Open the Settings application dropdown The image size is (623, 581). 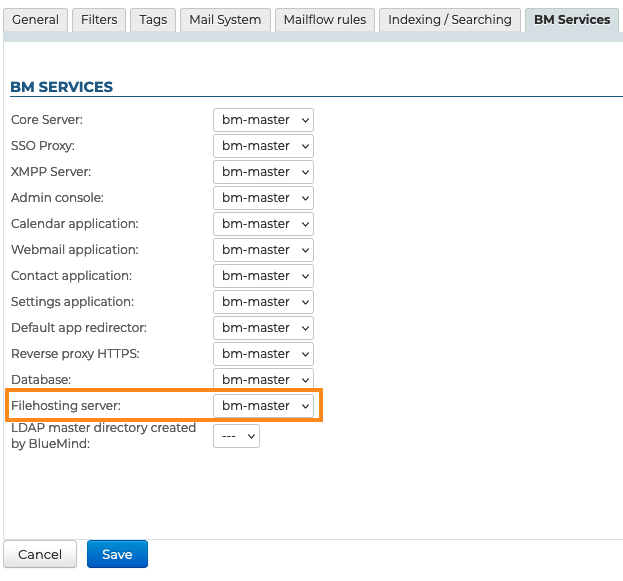tap(263, 302)
